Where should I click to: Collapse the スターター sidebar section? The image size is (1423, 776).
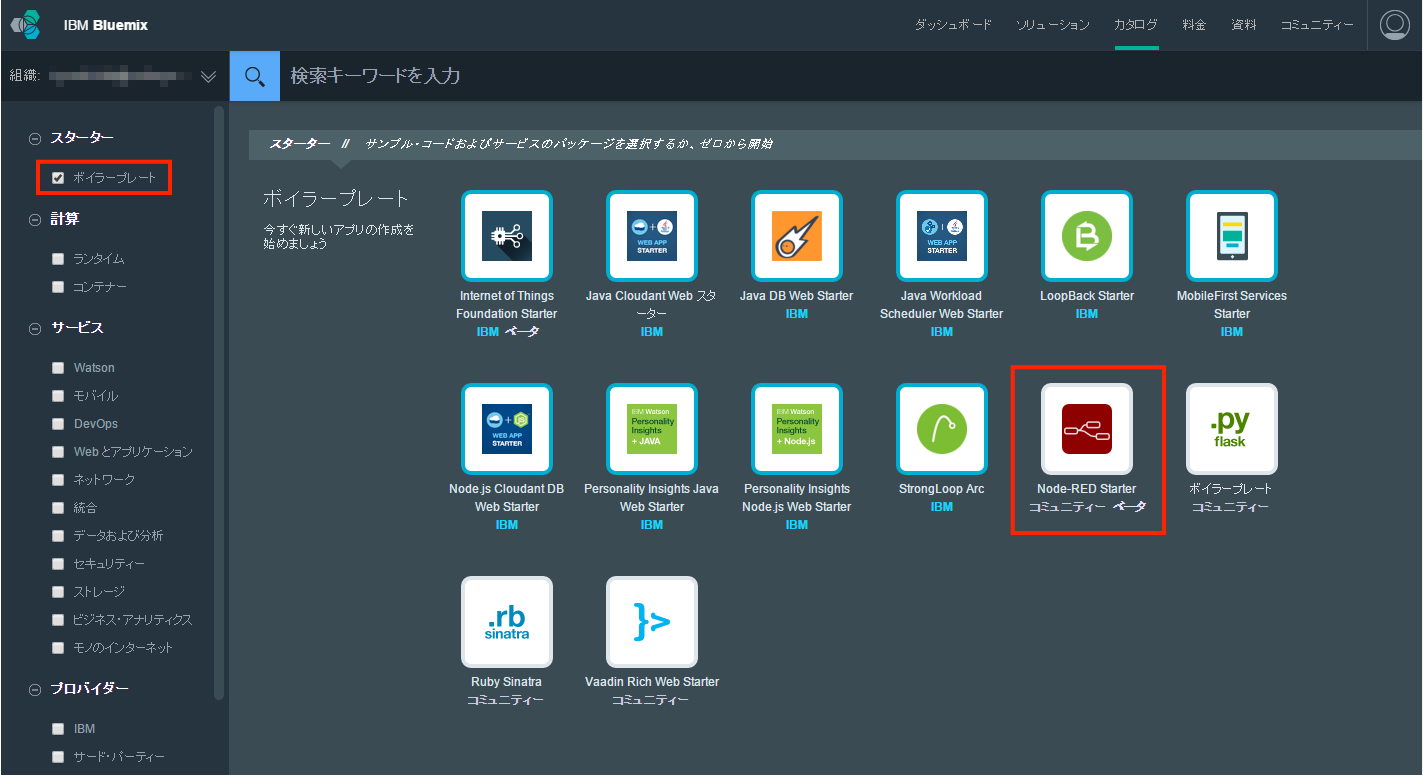tap(36, 138)
